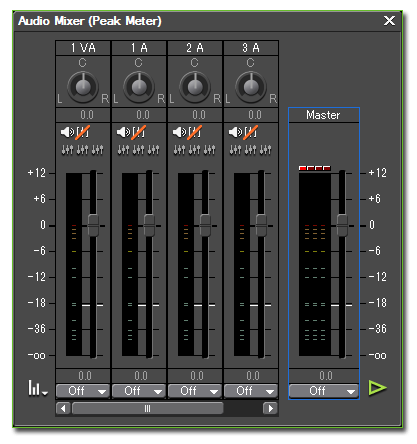Open the 2 A track Off dropdown

[x=195, y=391]
